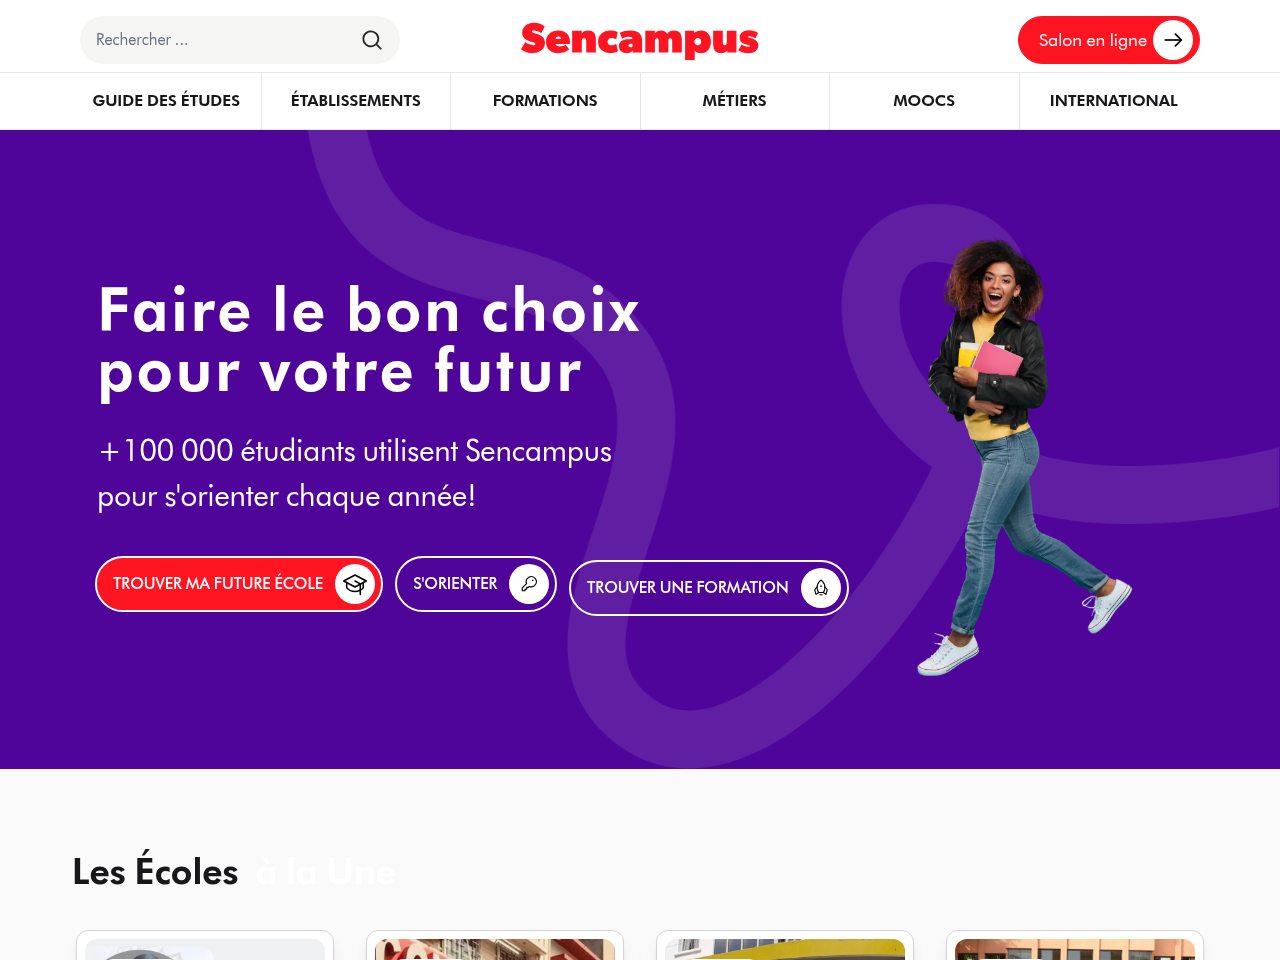The image size is (1280, 960).
Task: Select the International menu item
Action: pyautogui.click(x=1114, y=101)
